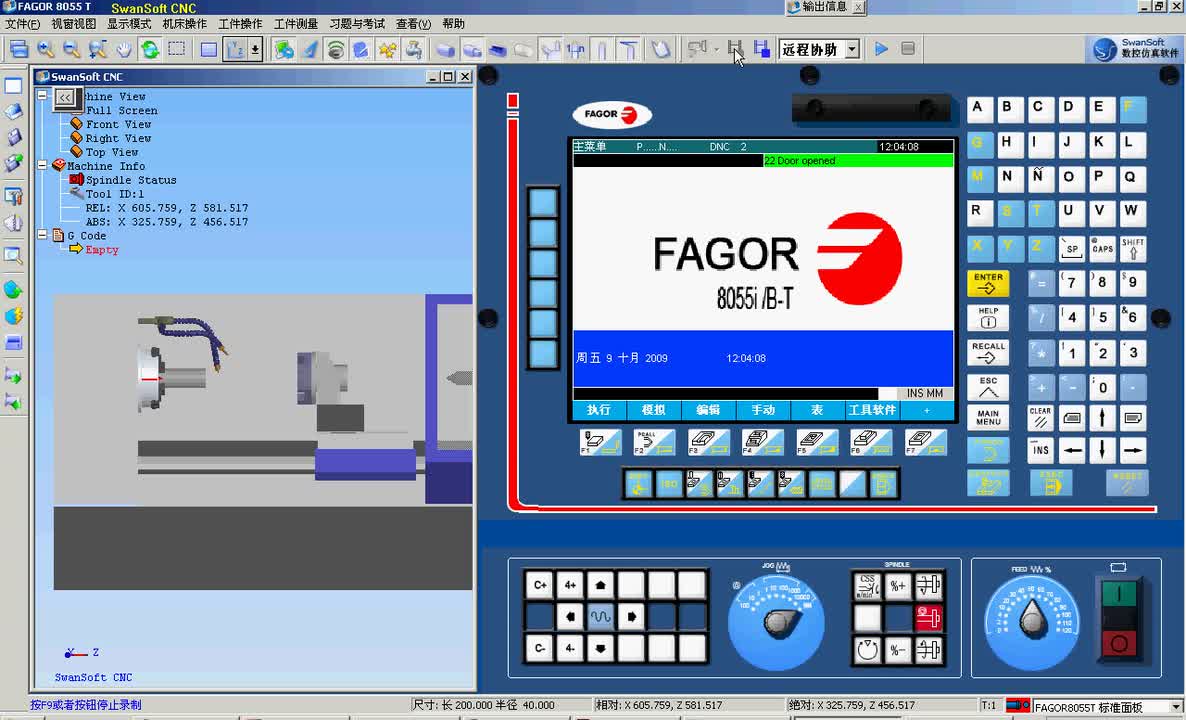Click the spindle %- speed key
The width and height of the screenshot is (1186, 720).
click(898, 650)
